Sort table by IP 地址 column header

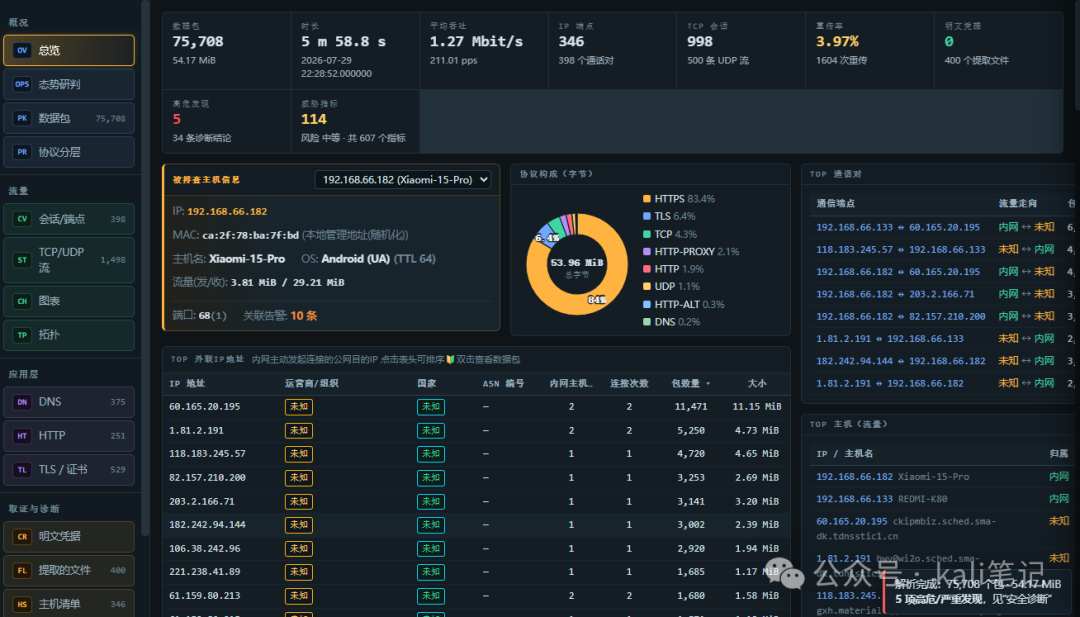click(x=187, y=384)
